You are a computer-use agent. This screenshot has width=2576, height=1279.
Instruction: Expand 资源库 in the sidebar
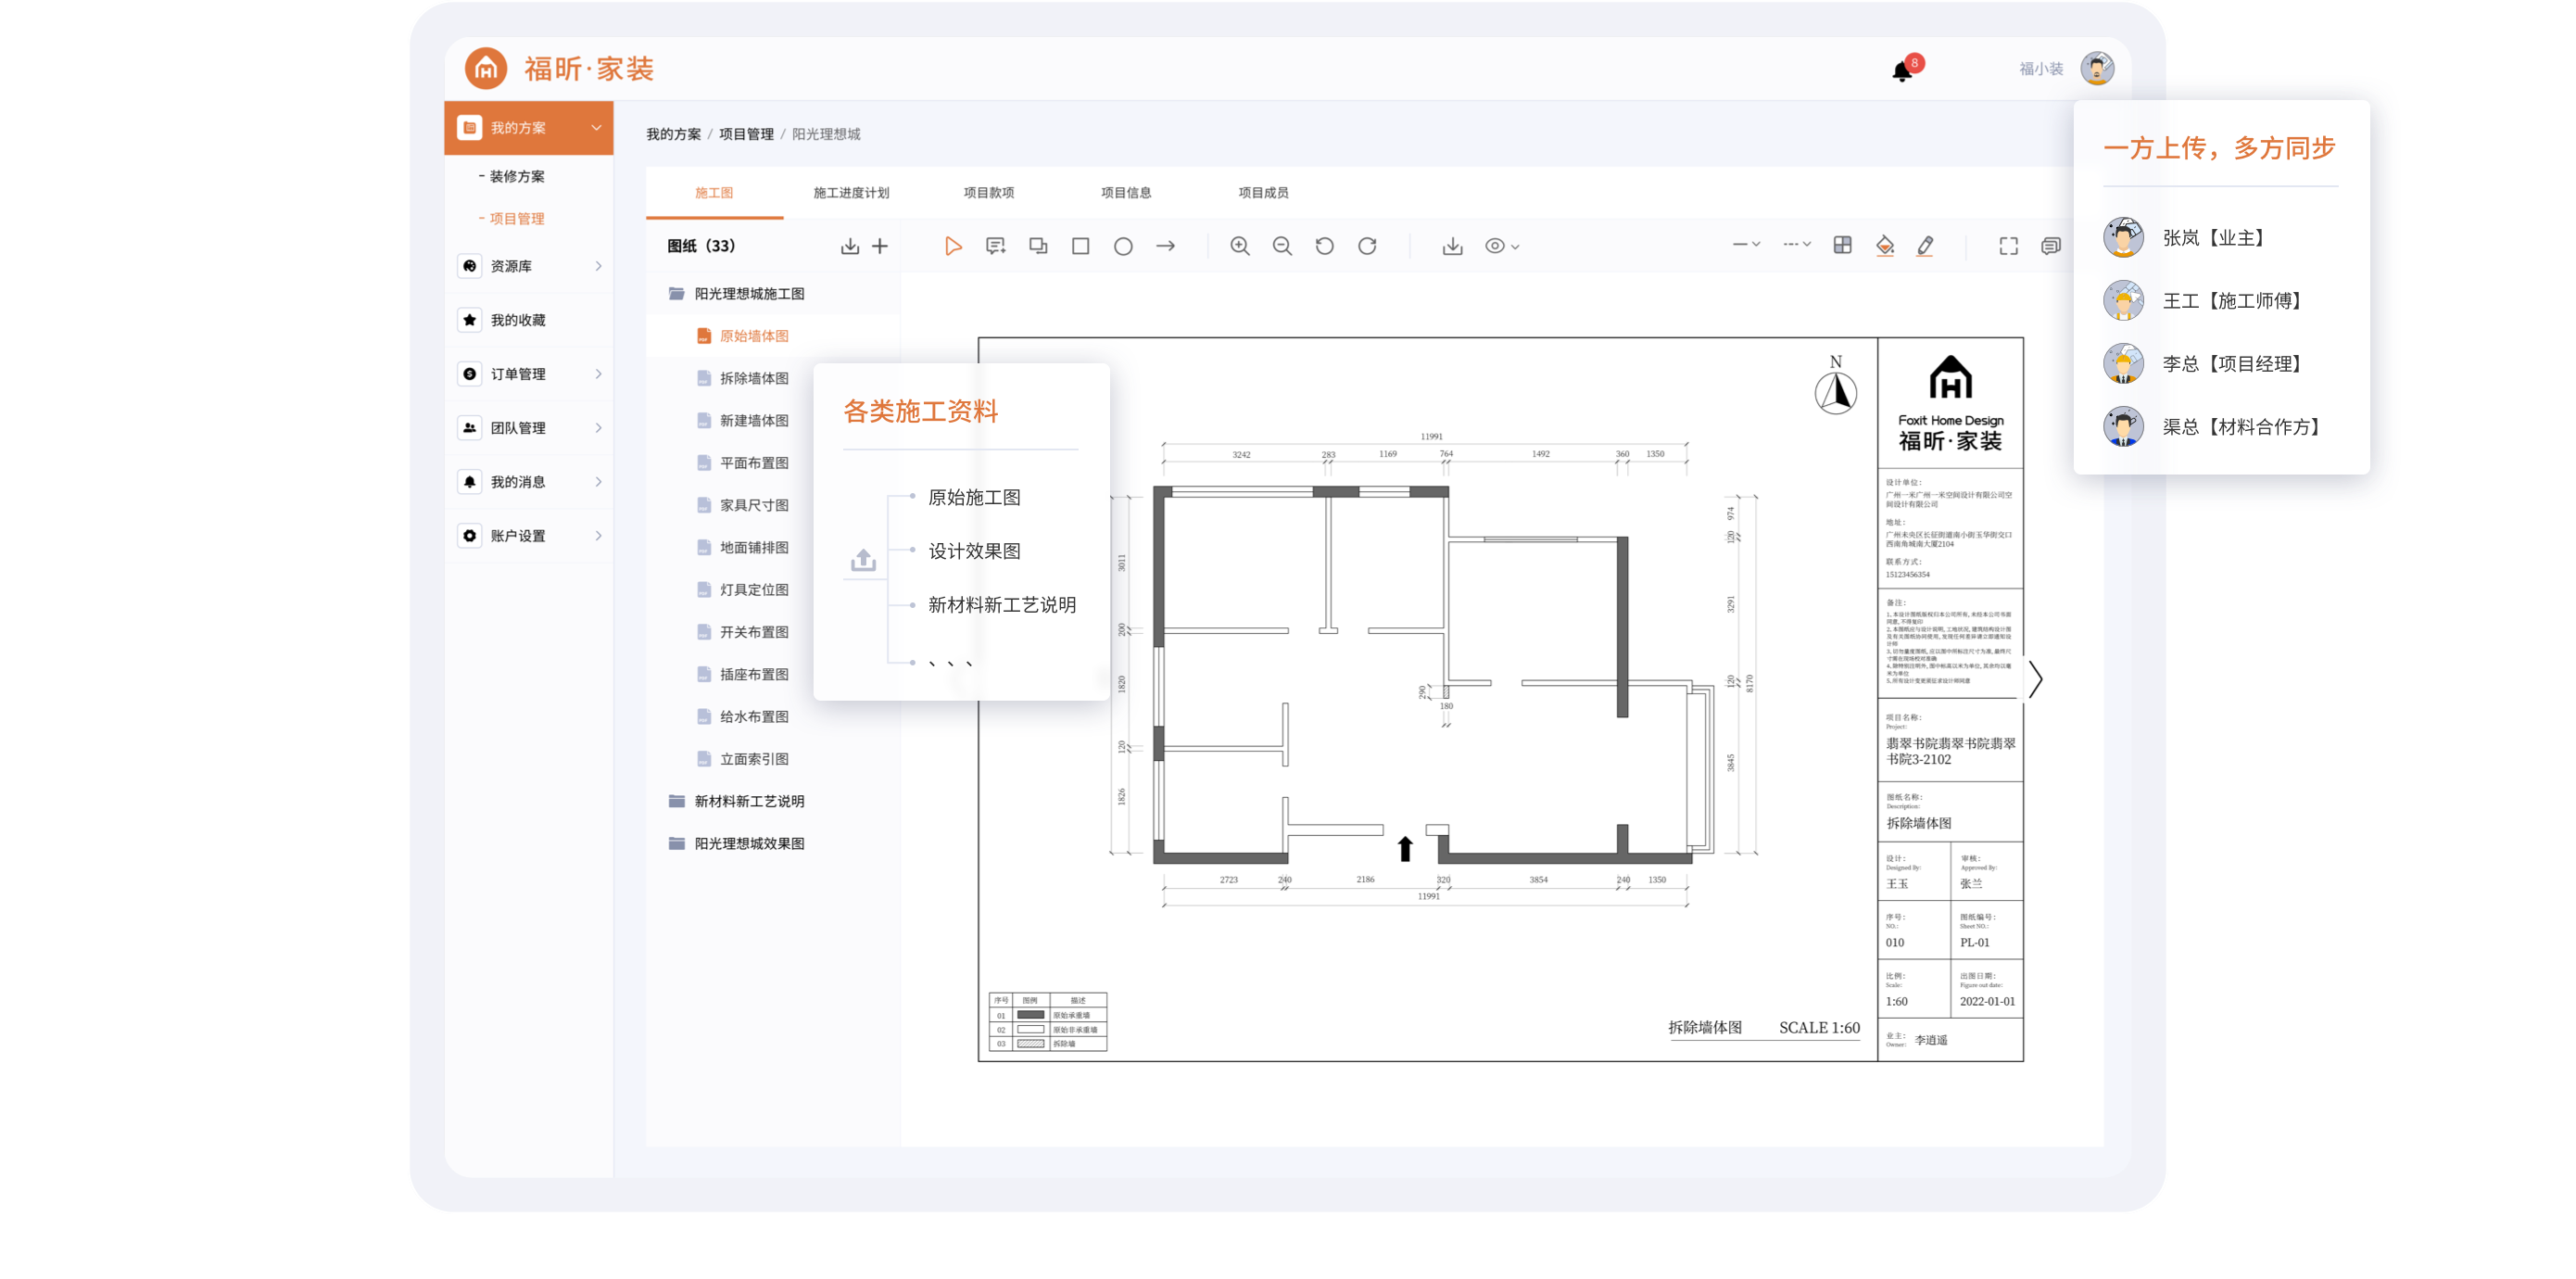pos(529,266)
